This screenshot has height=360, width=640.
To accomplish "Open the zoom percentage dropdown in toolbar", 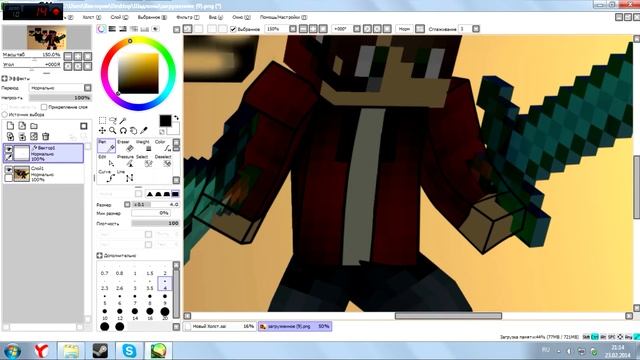I will pyautogui.click(x=293, y=29).
